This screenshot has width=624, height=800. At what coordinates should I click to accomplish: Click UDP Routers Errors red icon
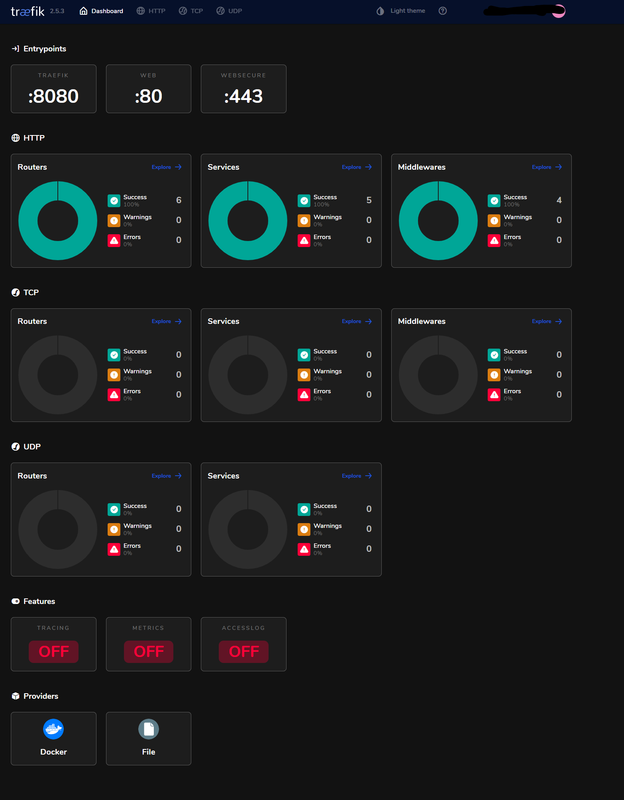[114, 549]
